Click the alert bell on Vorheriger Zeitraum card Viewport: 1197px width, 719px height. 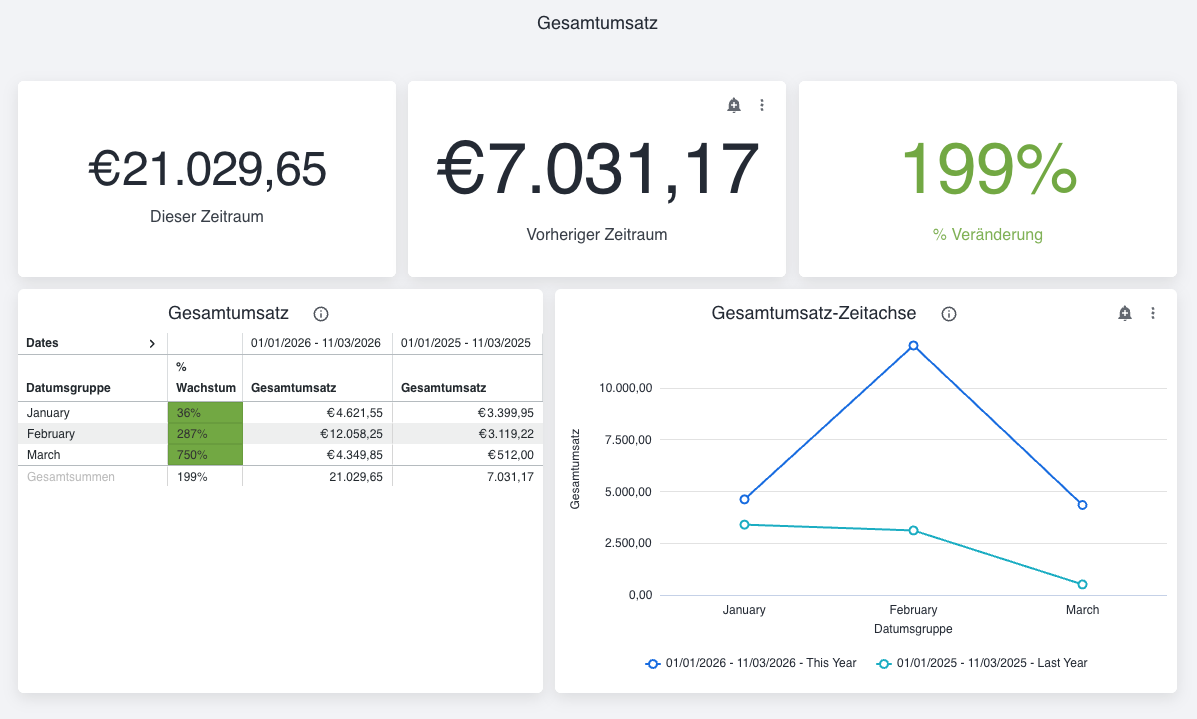734,105
